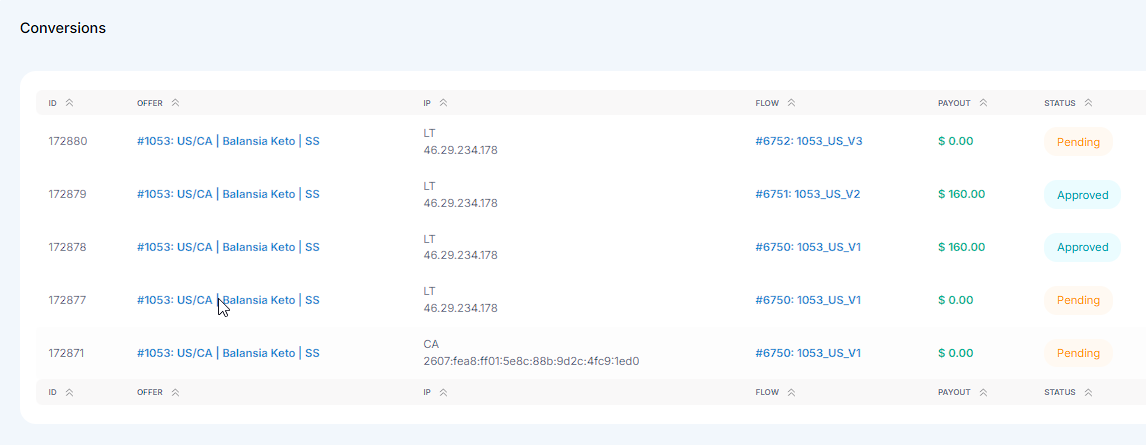Click IP 46.29.234.178 in row 172878
Screen dimensions: 1146x445
pyautogui.click(x=460, y=256)
